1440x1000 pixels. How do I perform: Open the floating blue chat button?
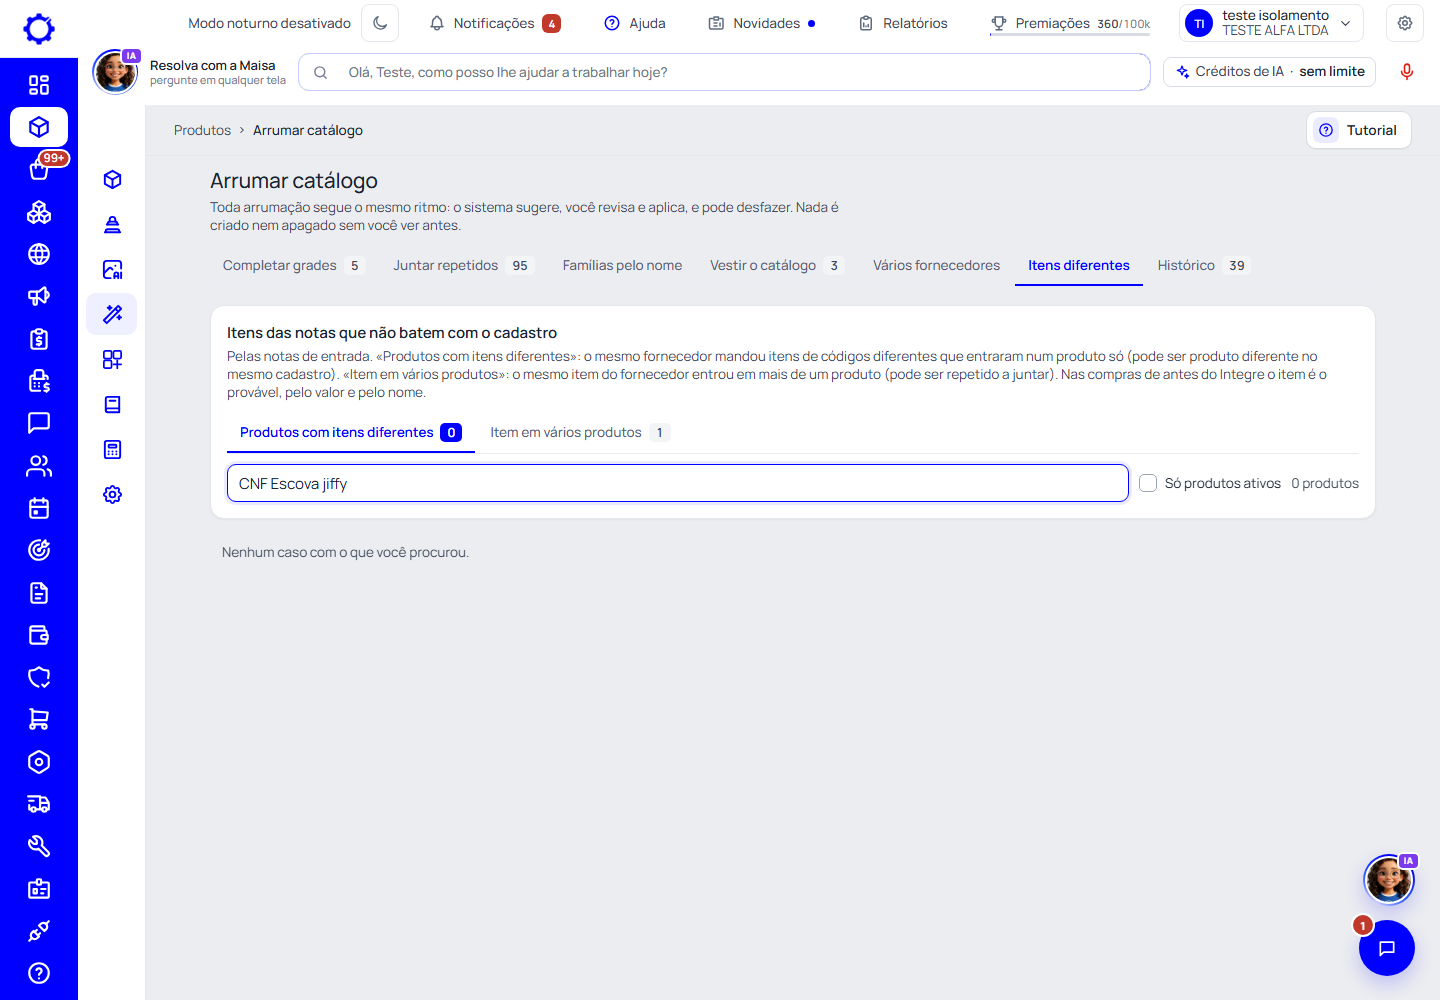tap(1387, 948)
